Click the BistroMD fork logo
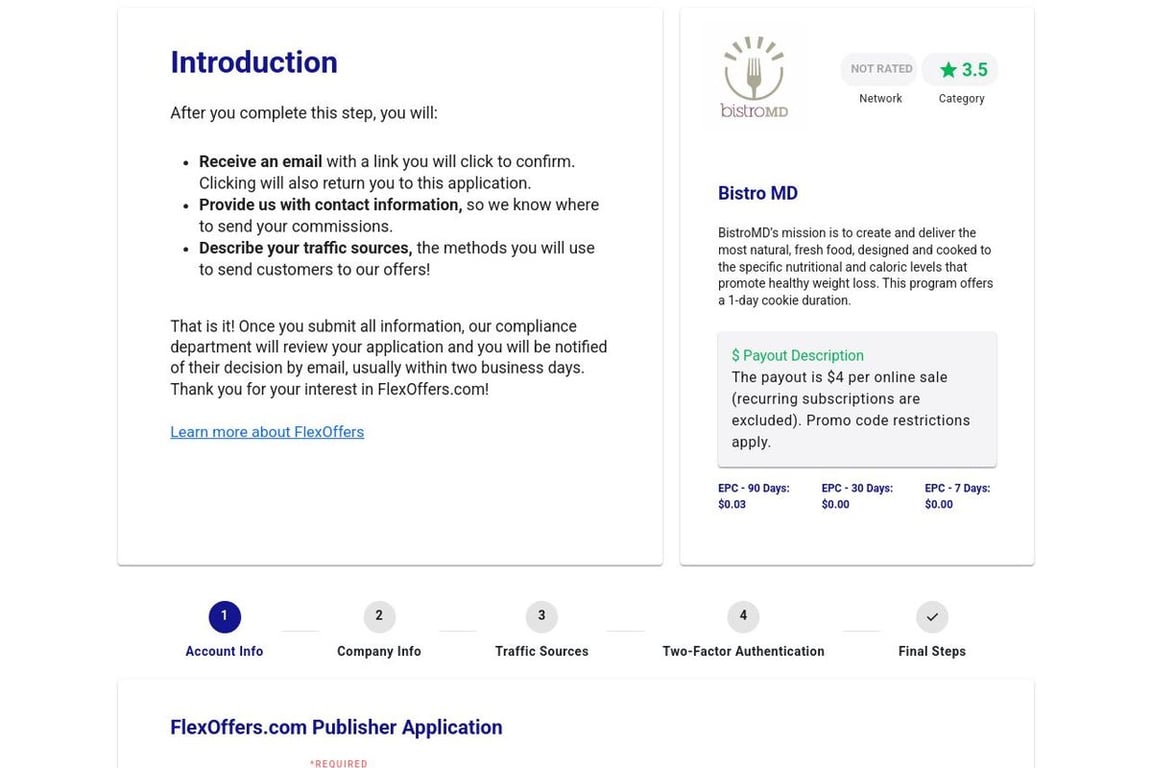The width and height of the screenshot is (1152, 768). (754, 78)
